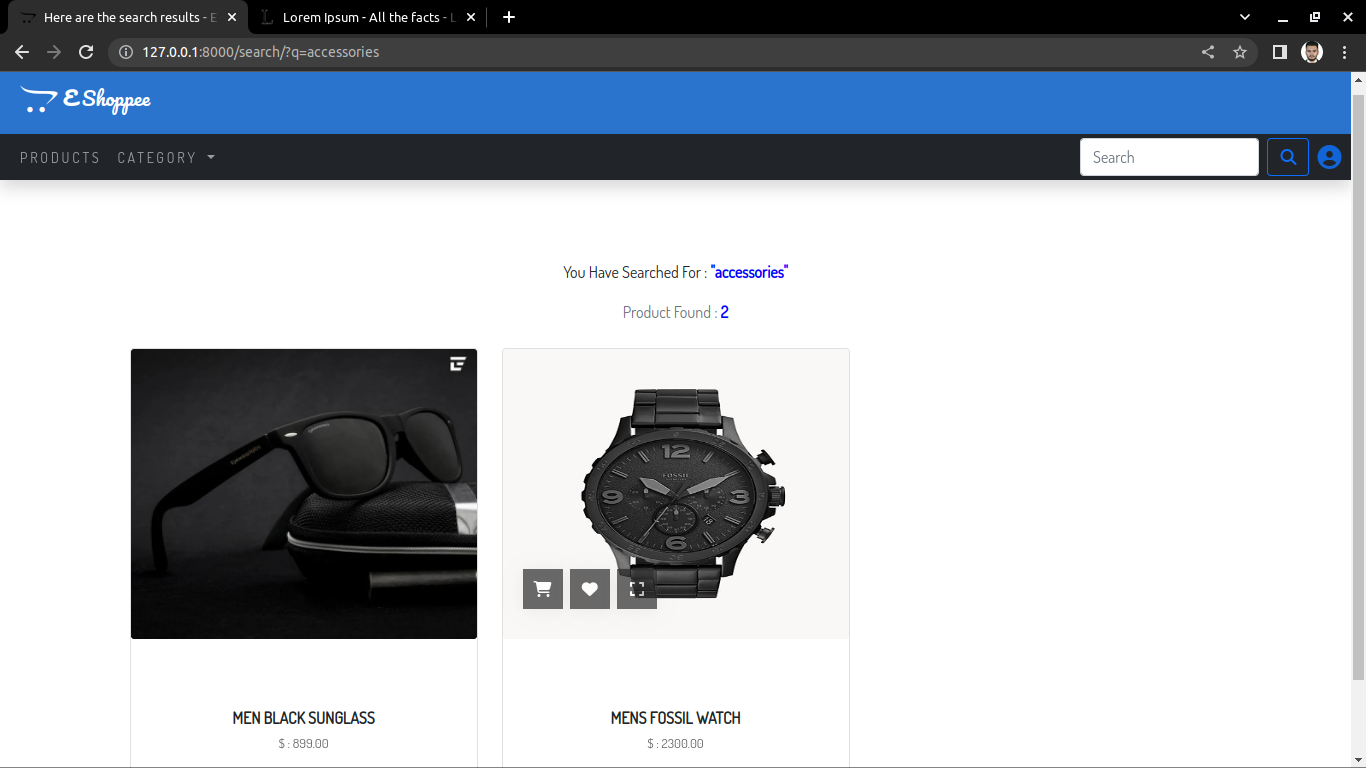Click the search input field
The width and height of the screenshot is (1366, 768).
point(1169,157)
